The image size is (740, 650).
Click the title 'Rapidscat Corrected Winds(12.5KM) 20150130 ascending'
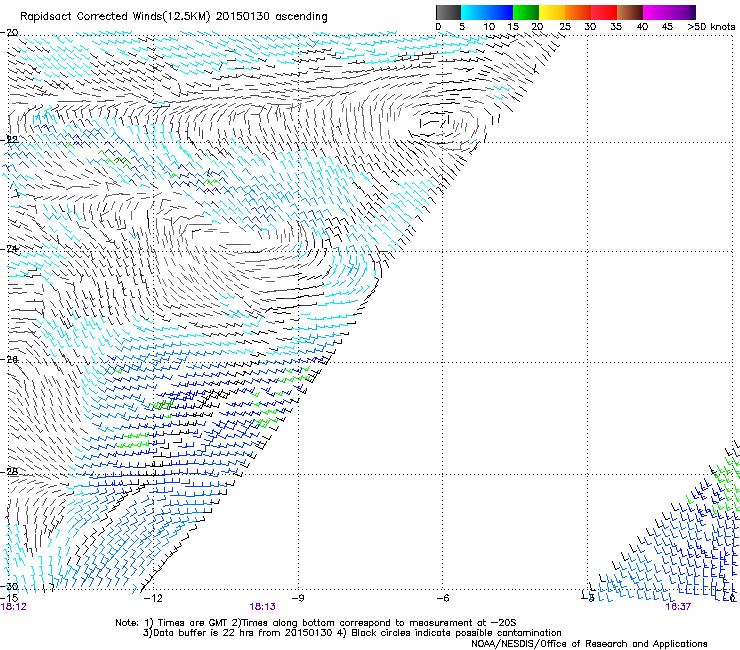[174, 17]
